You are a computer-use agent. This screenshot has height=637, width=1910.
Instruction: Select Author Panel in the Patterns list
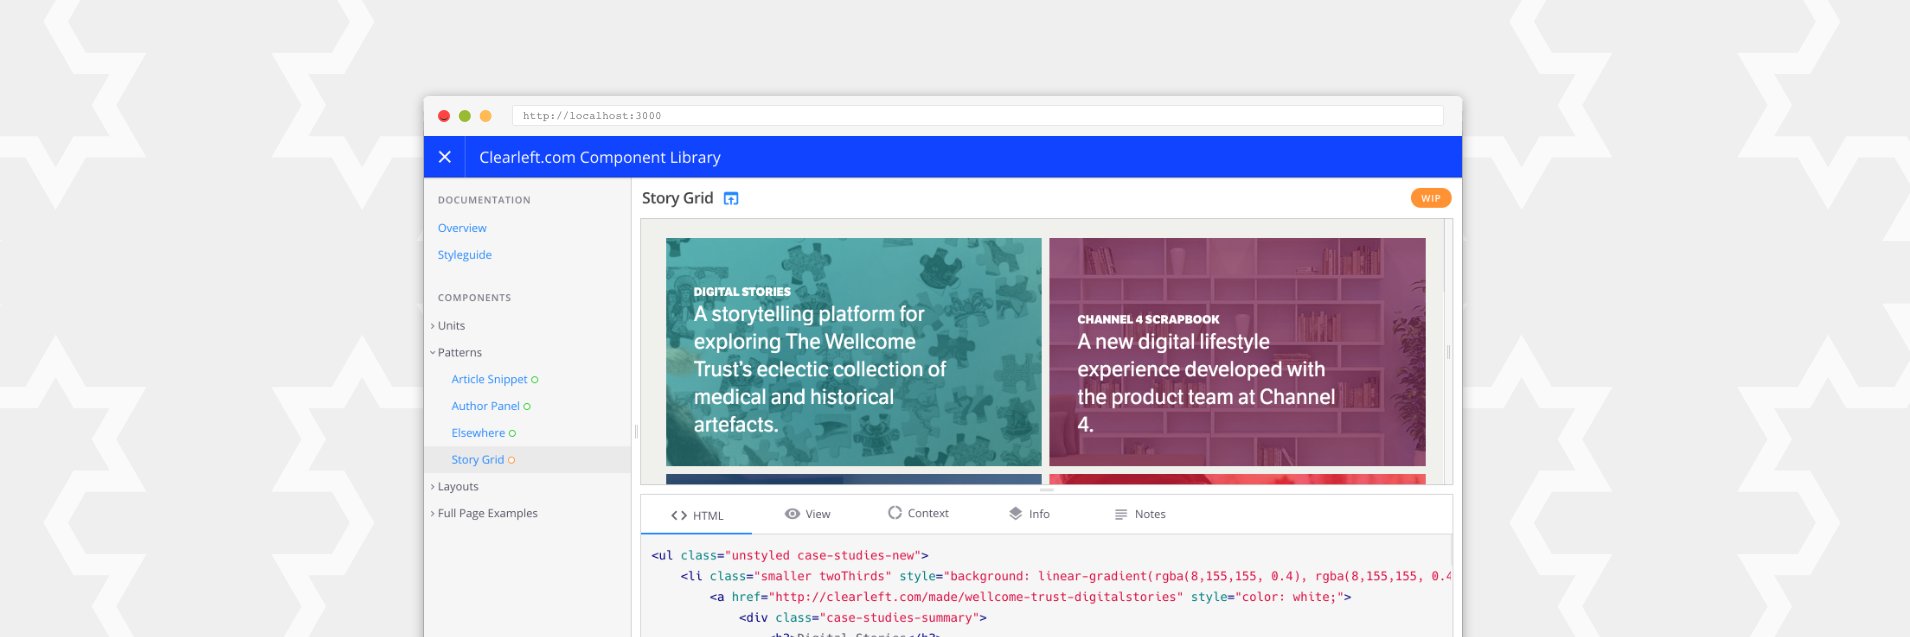point(485,407)
